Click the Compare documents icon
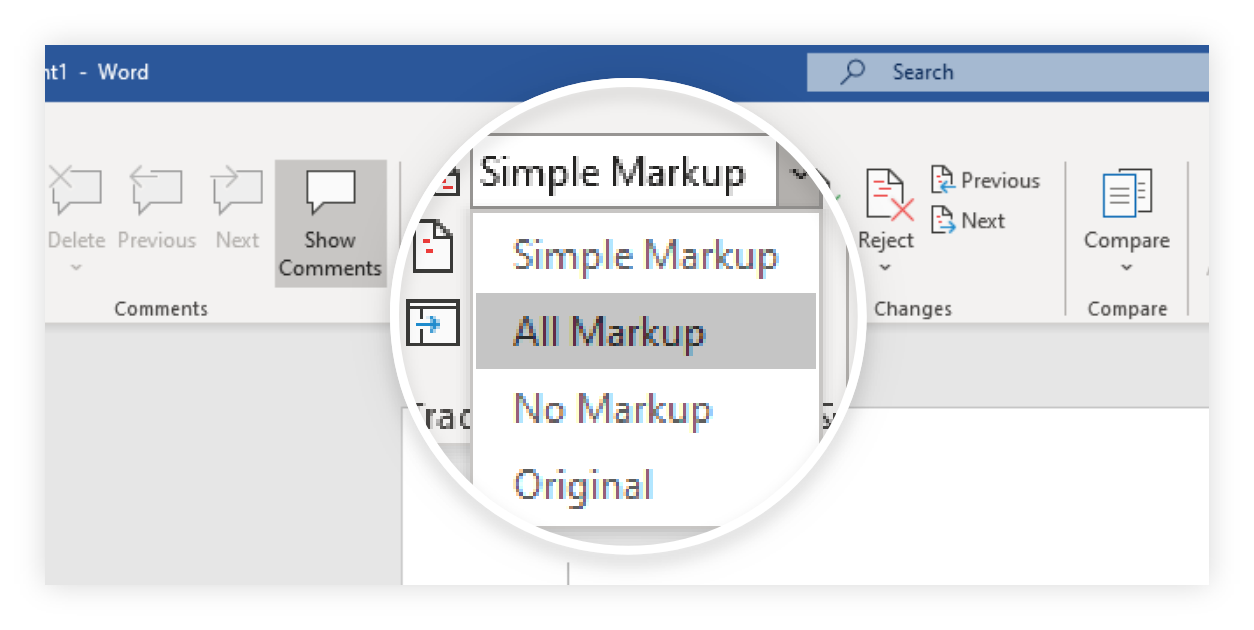Image resolution: width=1254 pixels, height=630 pixels. (1127, 195)
